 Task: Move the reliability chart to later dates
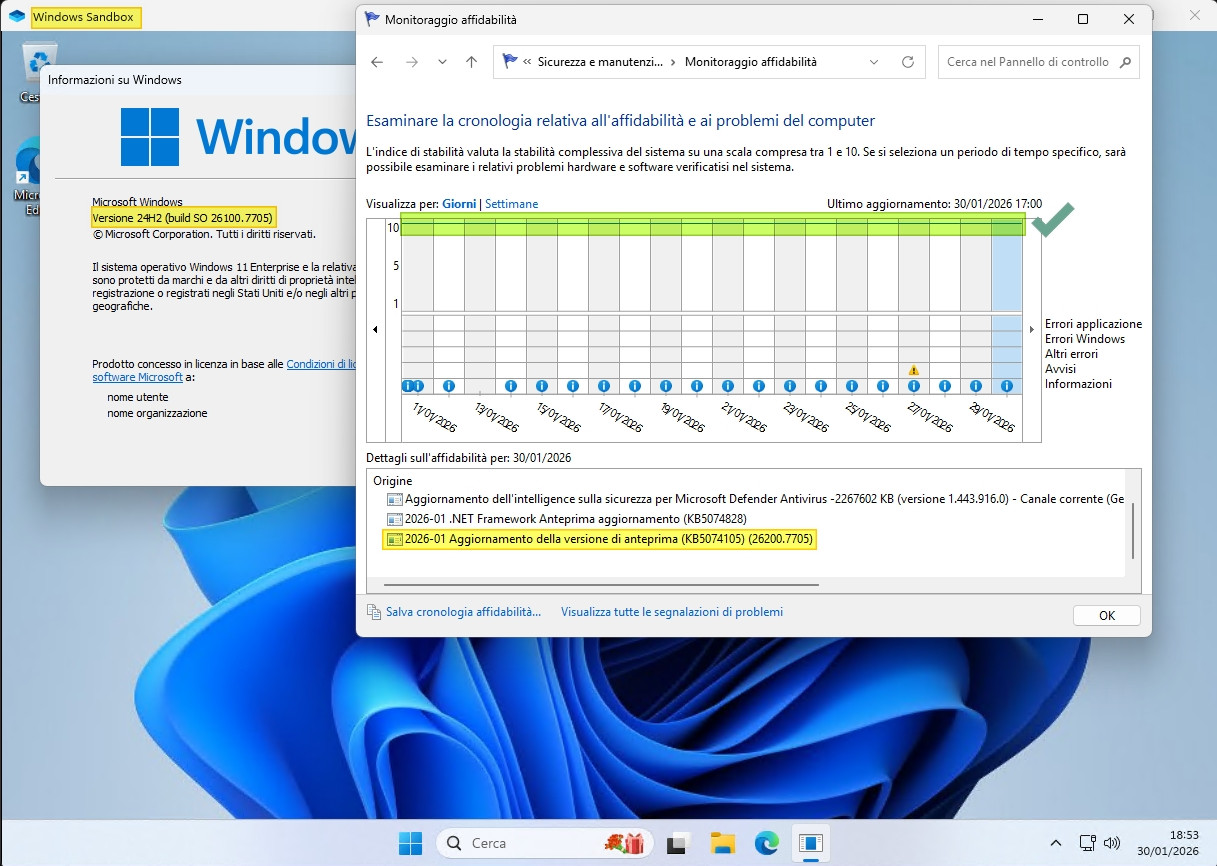1032,329
